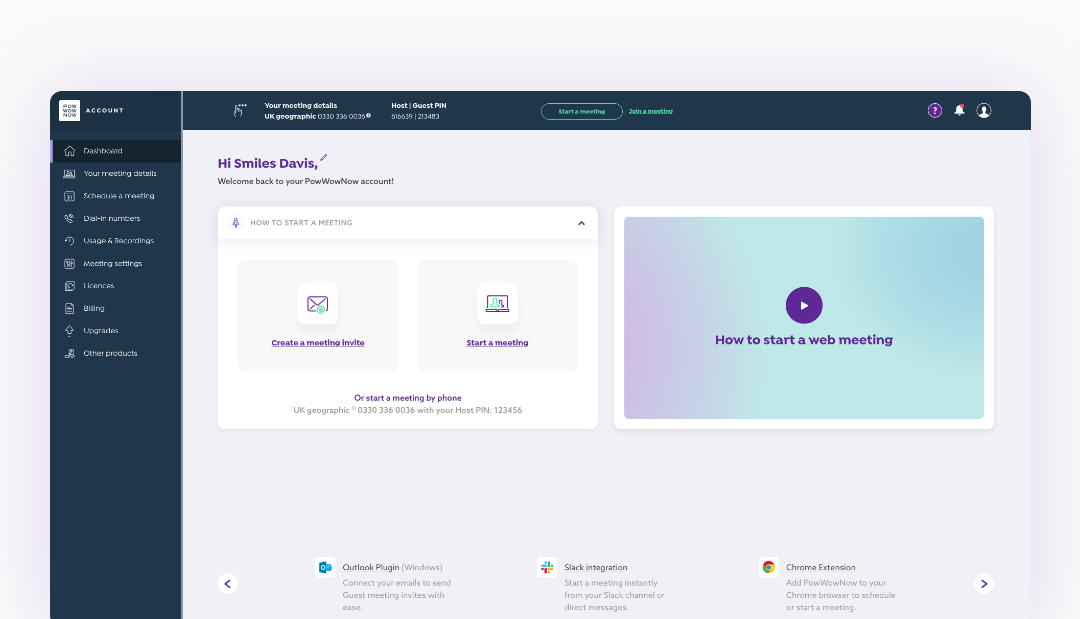This screenshot has height=619, width=1080.
Task: Click the Chrome Extension title
Action: (820, 567)
